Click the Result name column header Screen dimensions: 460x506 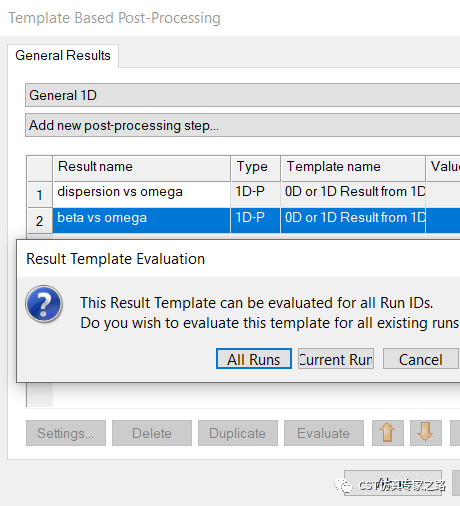(141, 168)
